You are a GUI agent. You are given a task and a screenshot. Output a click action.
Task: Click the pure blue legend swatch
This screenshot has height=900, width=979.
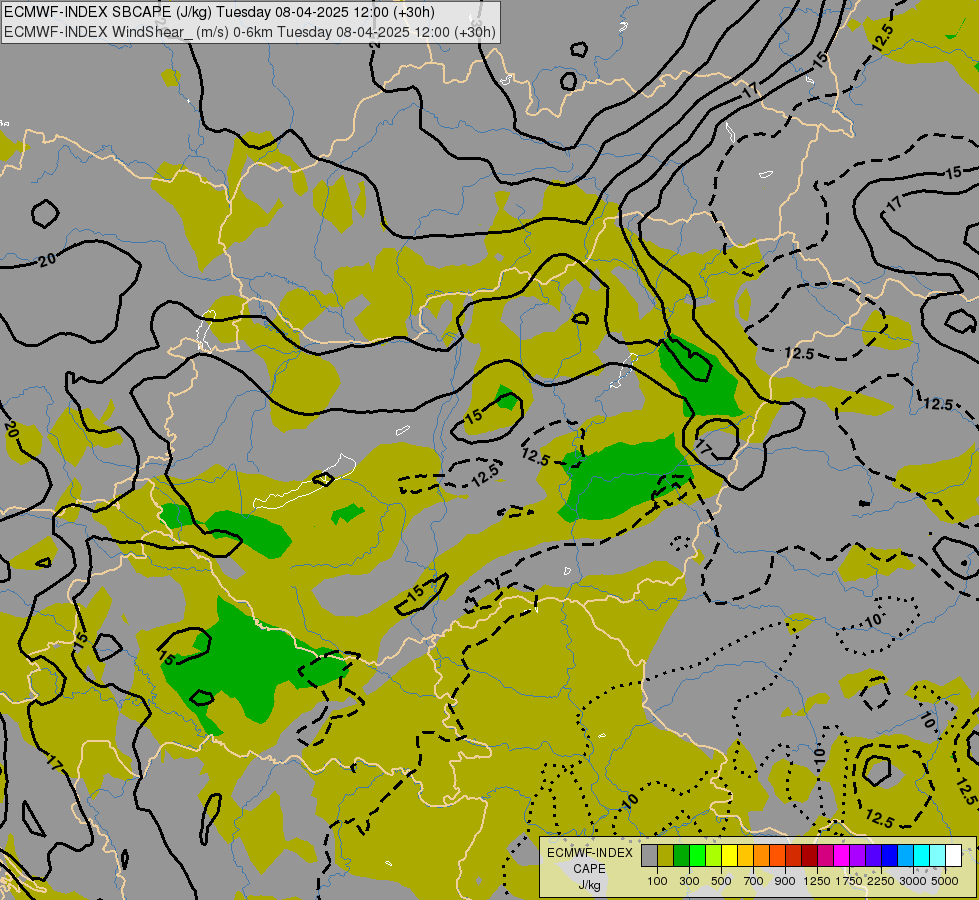(x=890, y=856)
